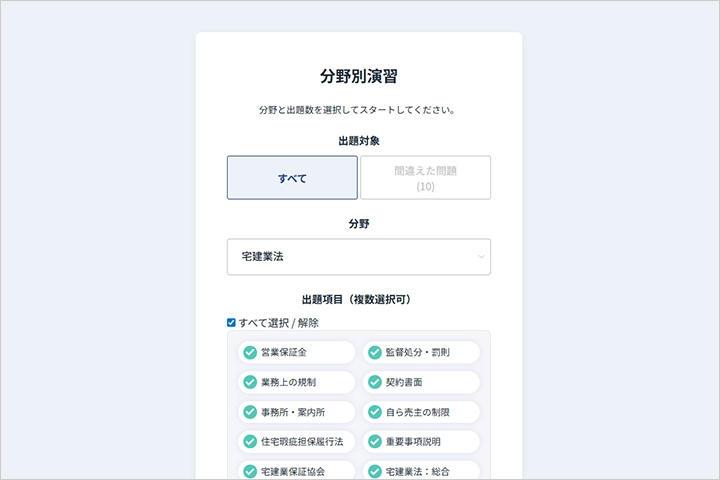
Task: Click the checkmark icon beside 営業保証金
Action: [250, 352]
